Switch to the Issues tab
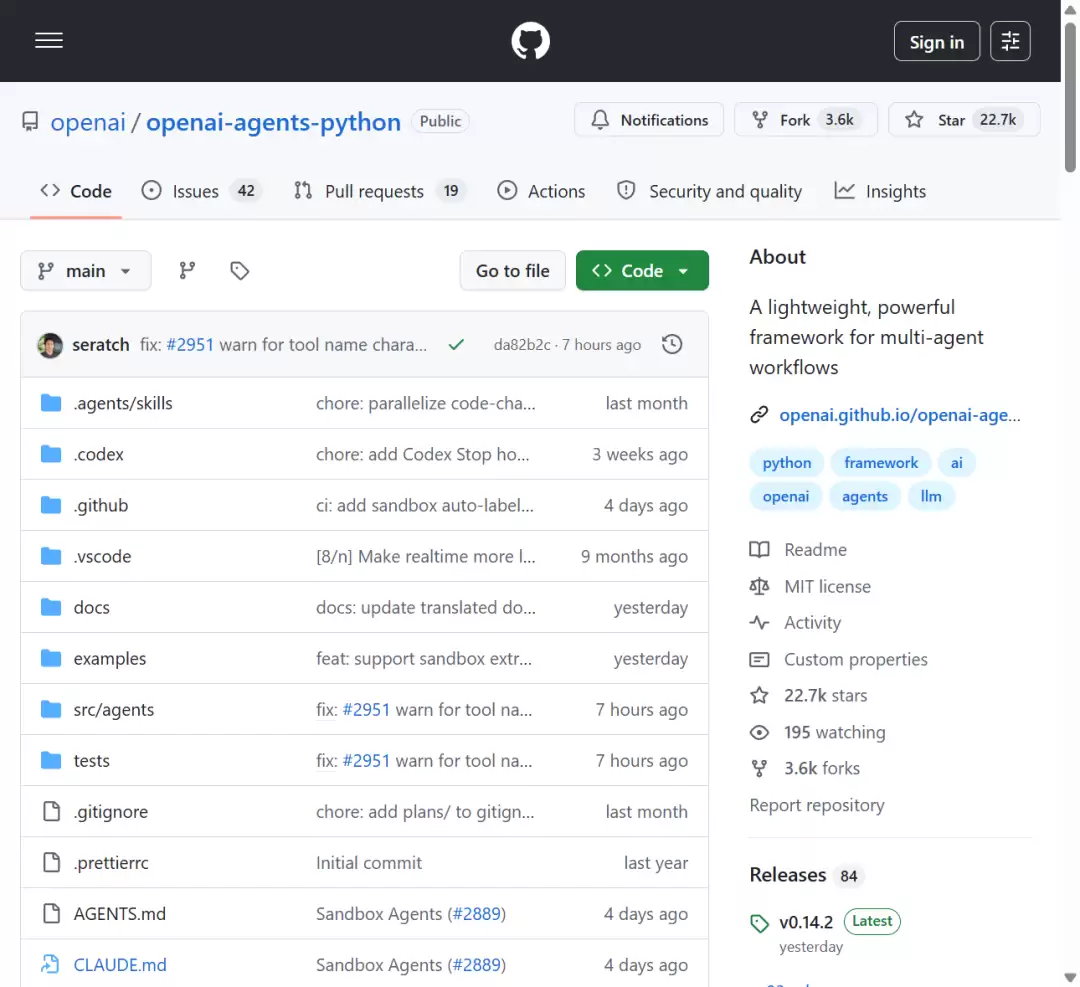 tap(200, 191)
